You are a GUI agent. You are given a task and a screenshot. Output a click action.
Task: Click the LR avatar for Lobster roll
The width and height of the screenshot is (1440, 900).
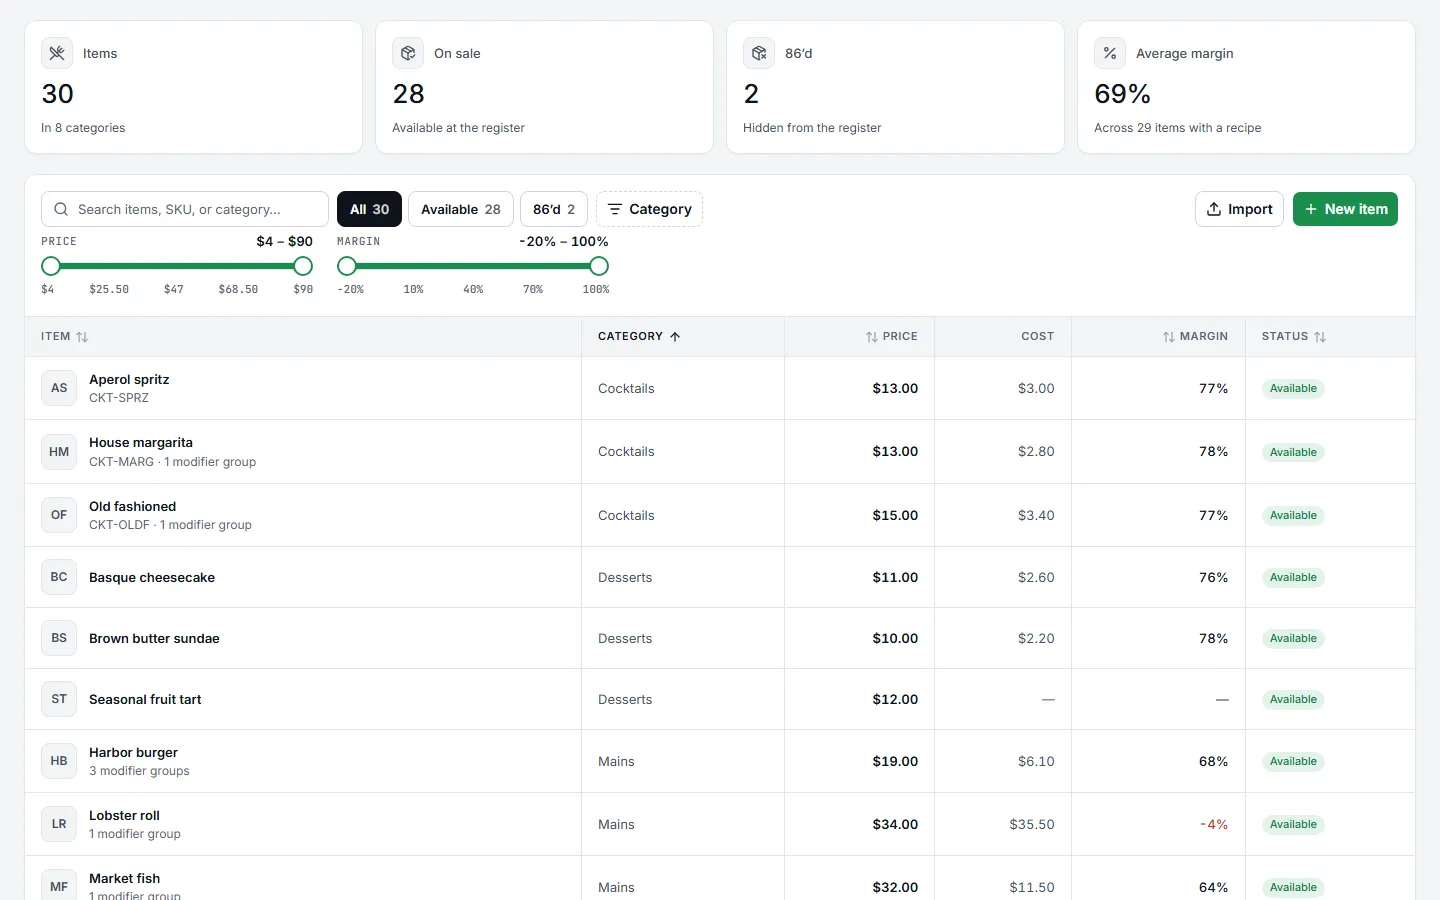59,824
